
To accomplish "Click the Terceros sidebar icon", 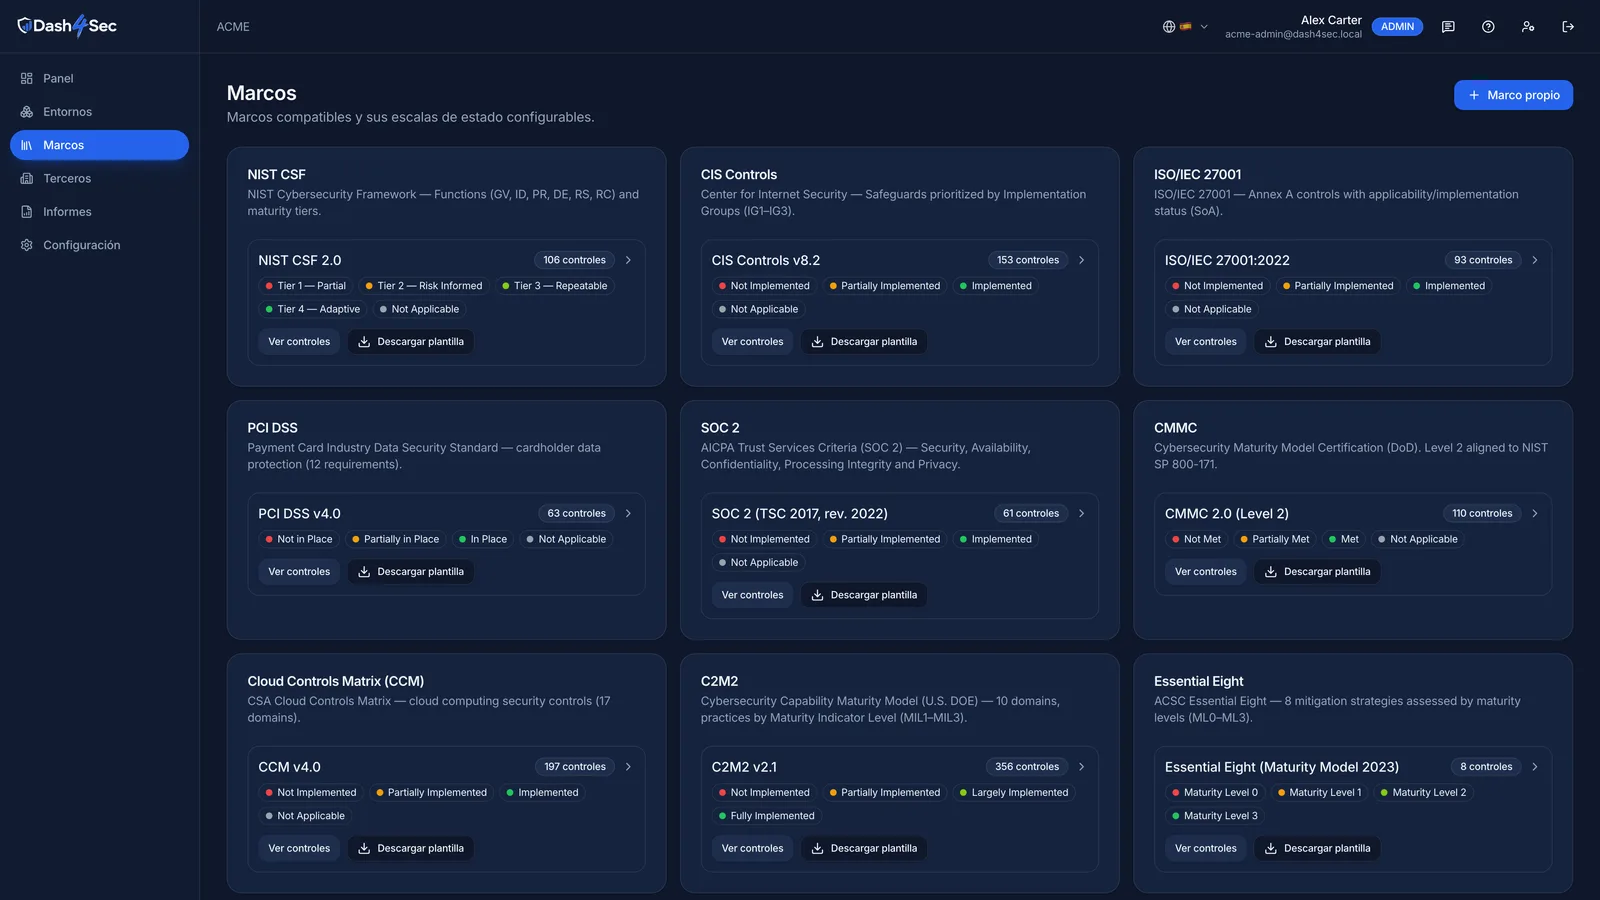I will 27,178.
